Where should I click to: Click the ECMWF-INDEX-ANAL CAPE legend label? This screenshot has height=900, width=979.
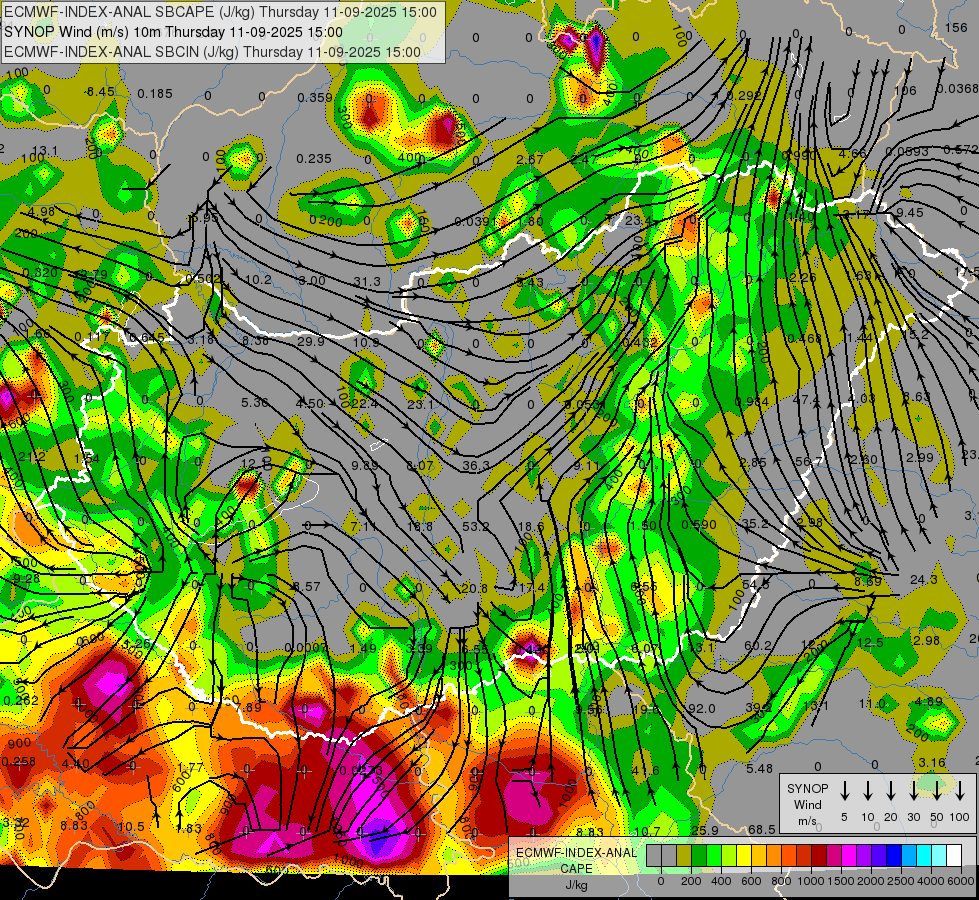(576, 860)
